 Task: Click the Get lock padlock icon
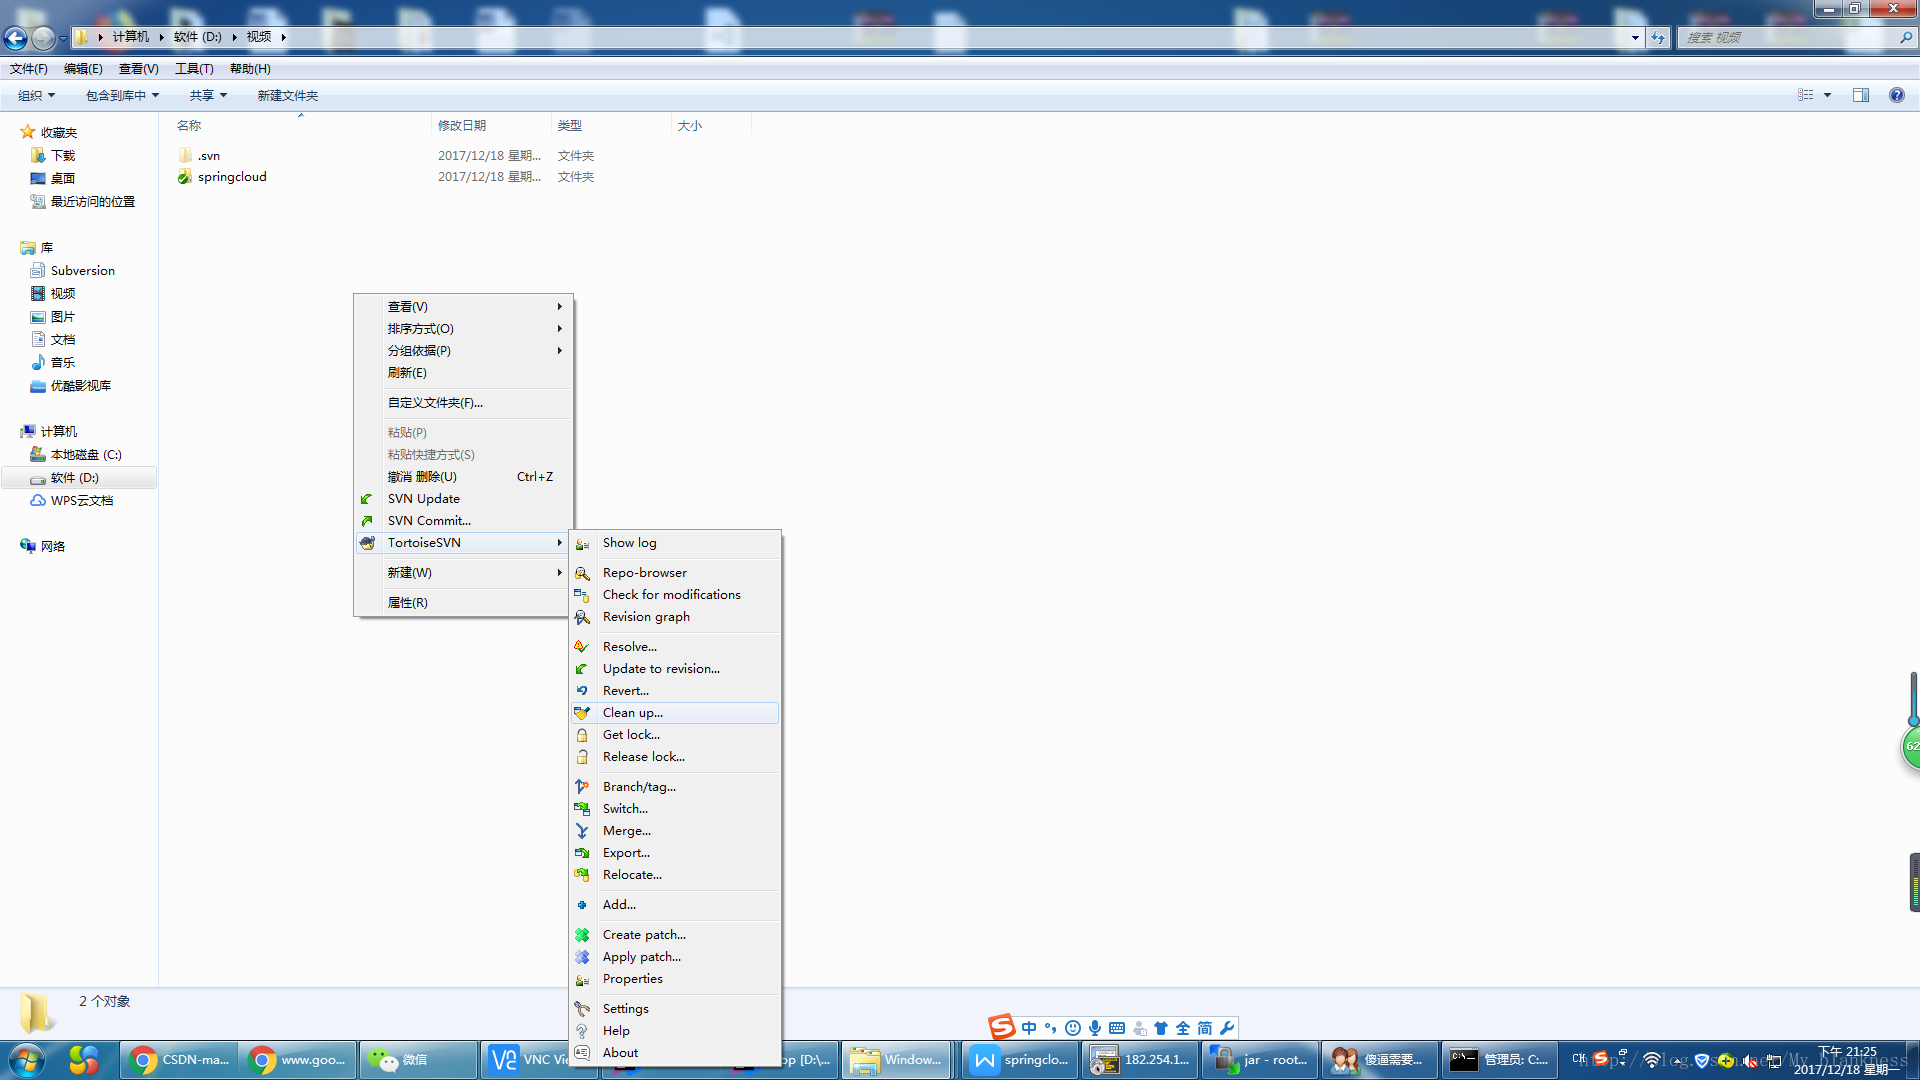click(x=582, y=735)
